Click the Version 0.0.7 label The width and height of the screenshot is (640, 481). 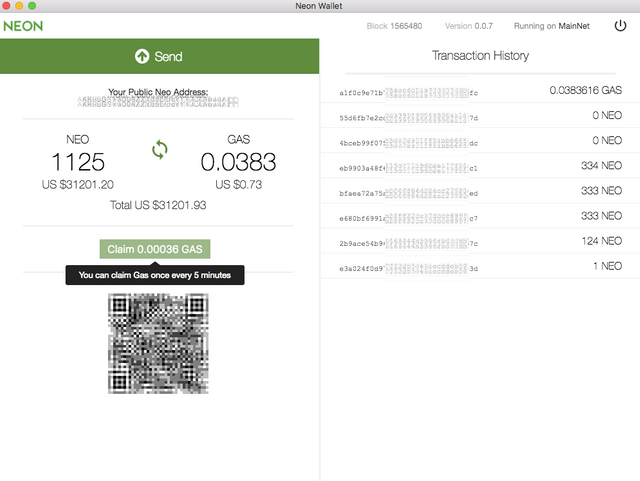point(469,26)
